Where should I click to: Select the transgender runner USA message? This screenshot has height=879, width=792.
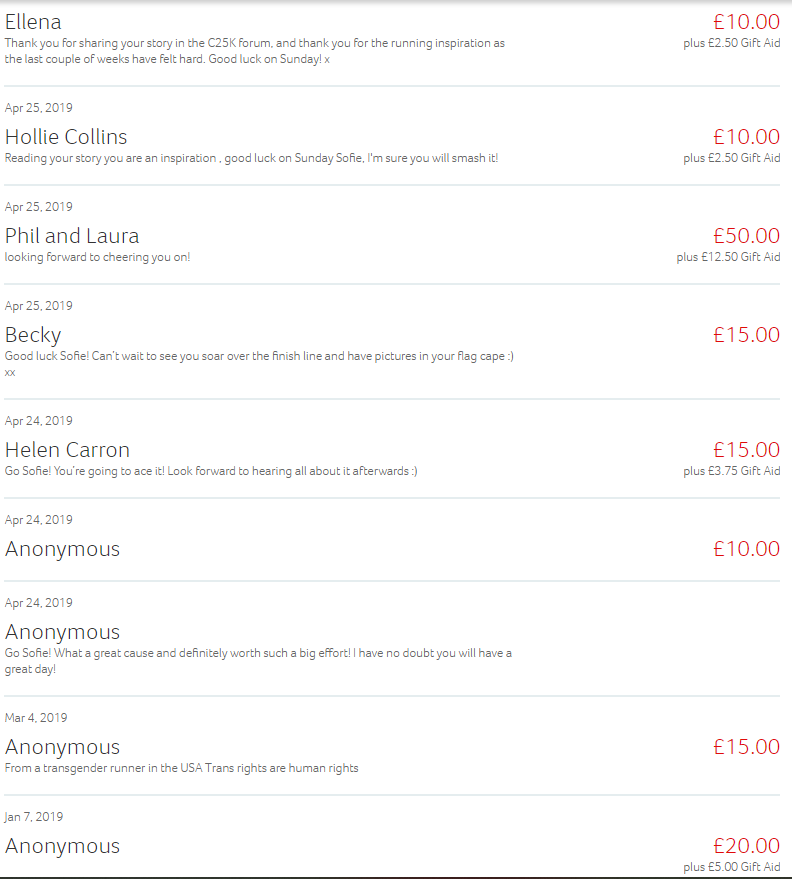(x=181, y=768)
